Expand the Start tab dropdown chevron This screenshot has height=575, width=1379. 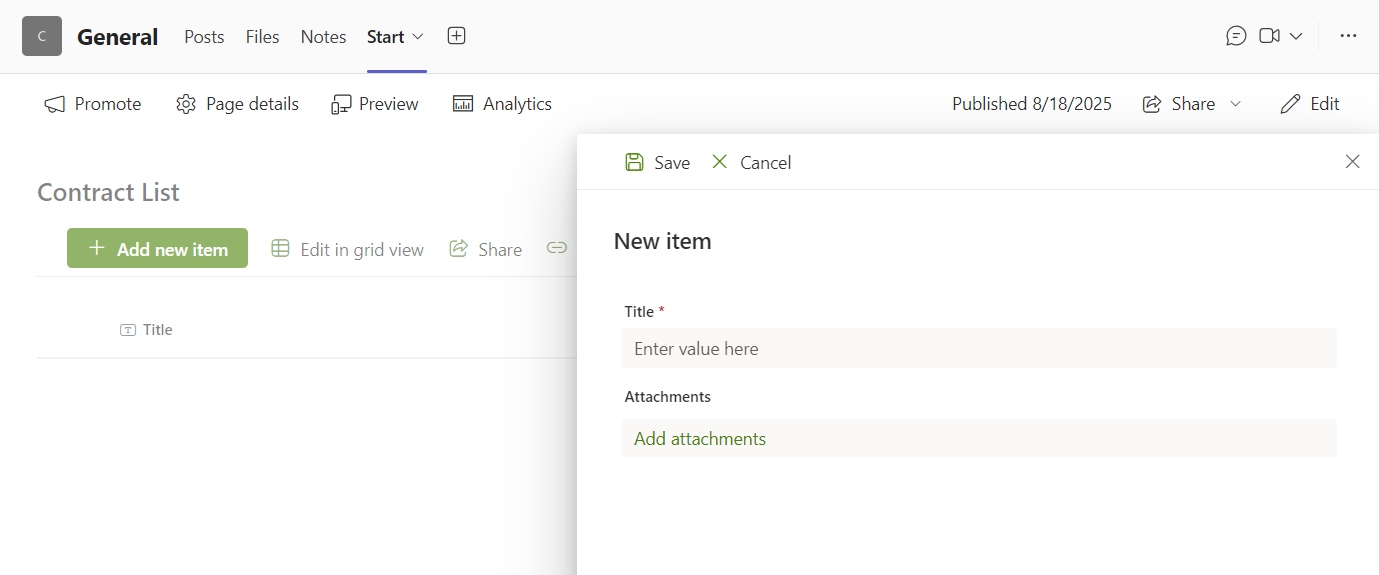[418, 36]
